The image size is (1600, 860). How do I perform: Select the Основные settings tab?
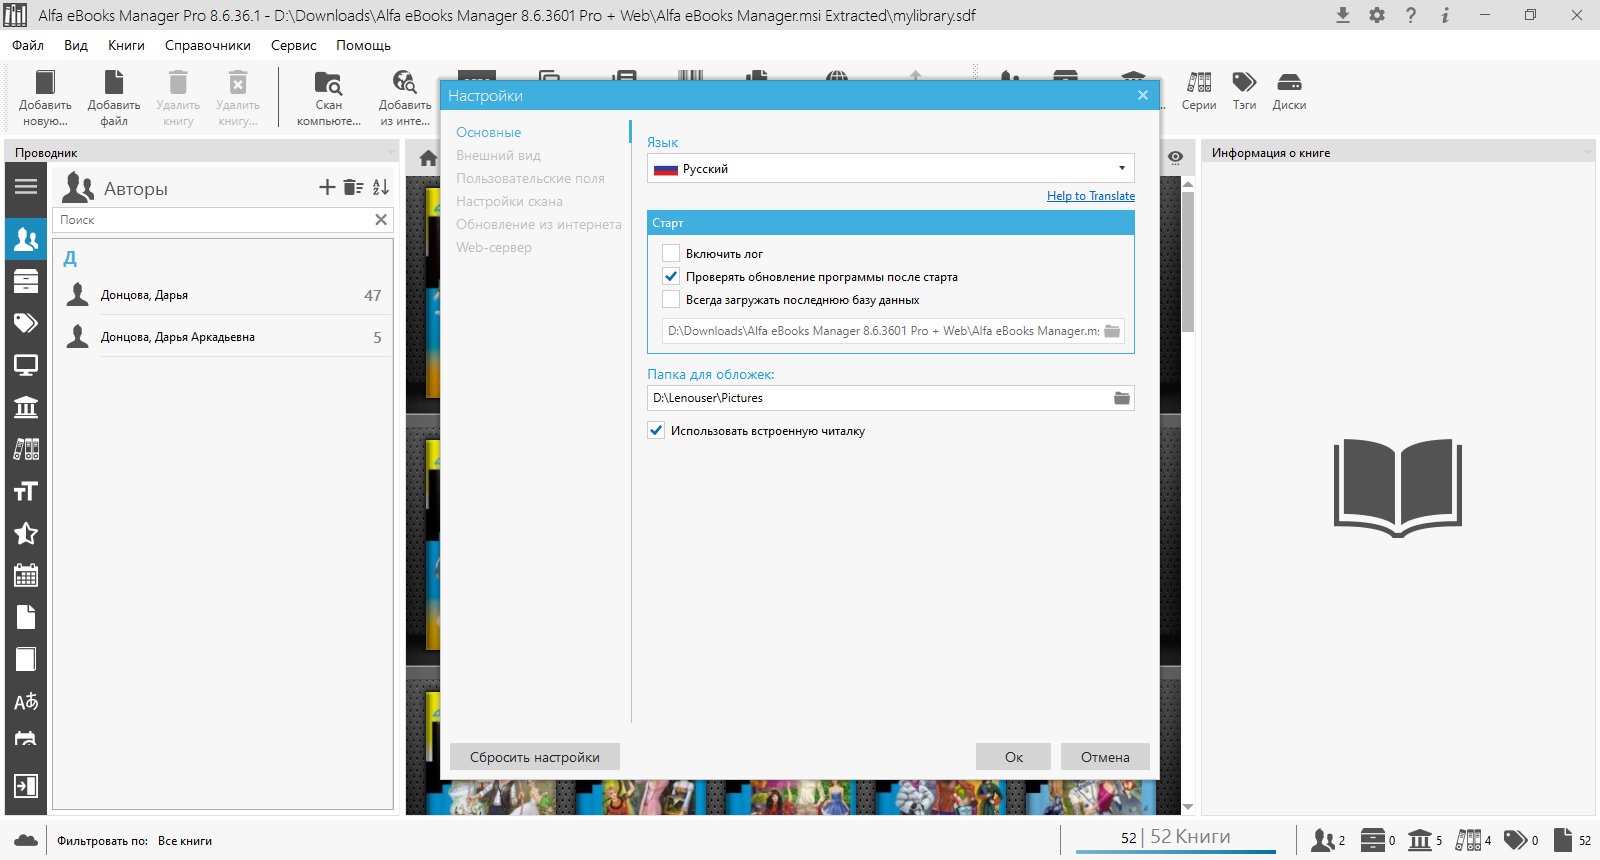click(x=489, y=132)
